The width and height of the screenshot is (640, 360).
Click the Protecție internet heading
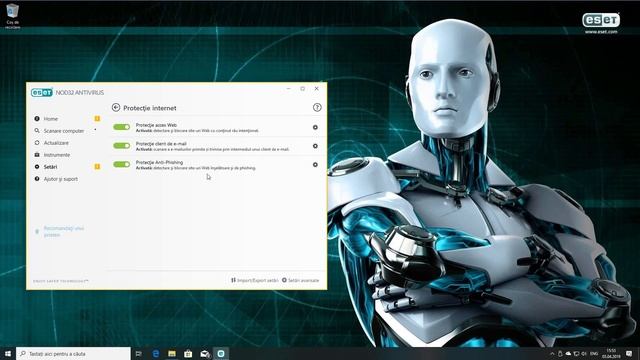pyautogui.click(x=150, y=108)
